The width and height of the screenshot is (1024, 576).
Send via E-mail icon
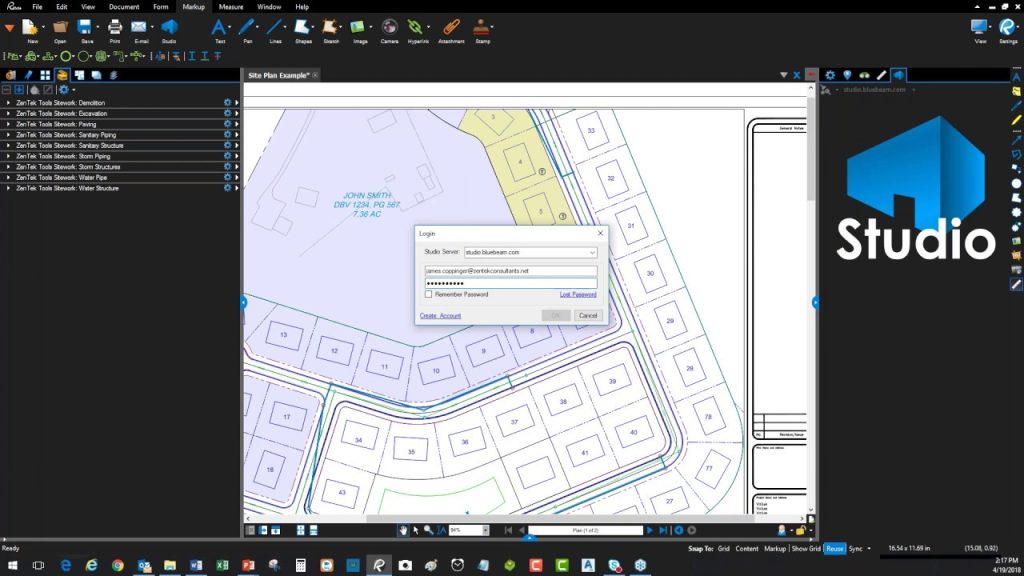pyautogui.click(x=140, y=30)
